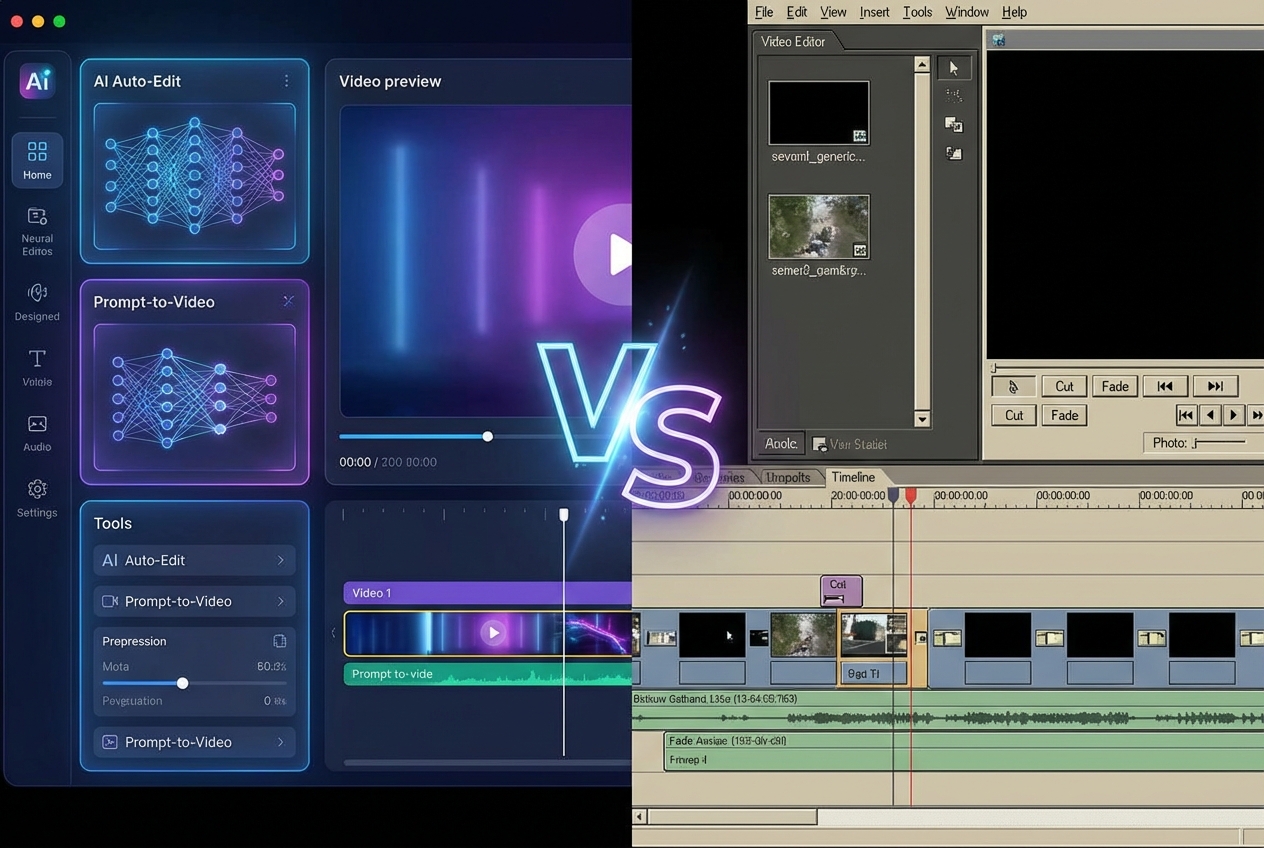Open the Window menu
The image size is (1264, 848).
[967, 12]
